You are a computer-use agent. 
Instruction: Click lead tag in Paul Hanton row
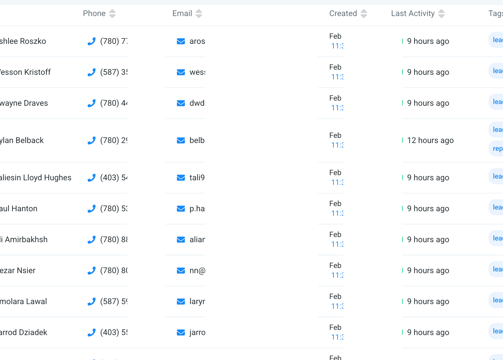[x=496, y=207]
